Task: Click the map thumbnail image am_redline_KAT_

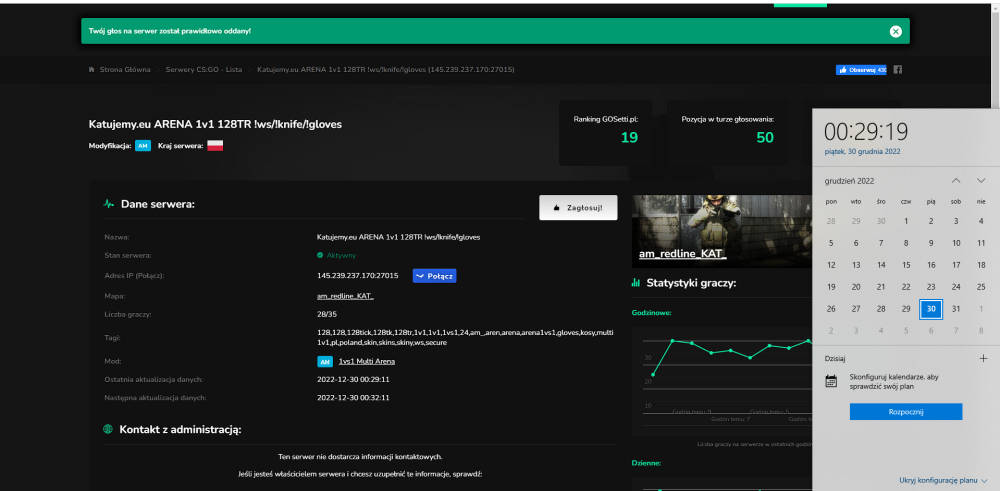Action: point(722,231)
